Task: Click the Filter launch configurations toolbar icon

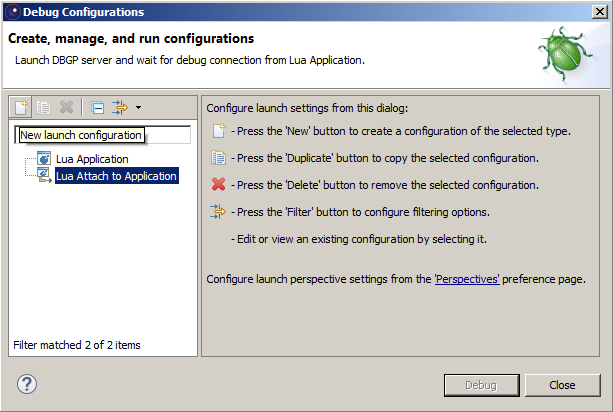Action: click(120, 107)
